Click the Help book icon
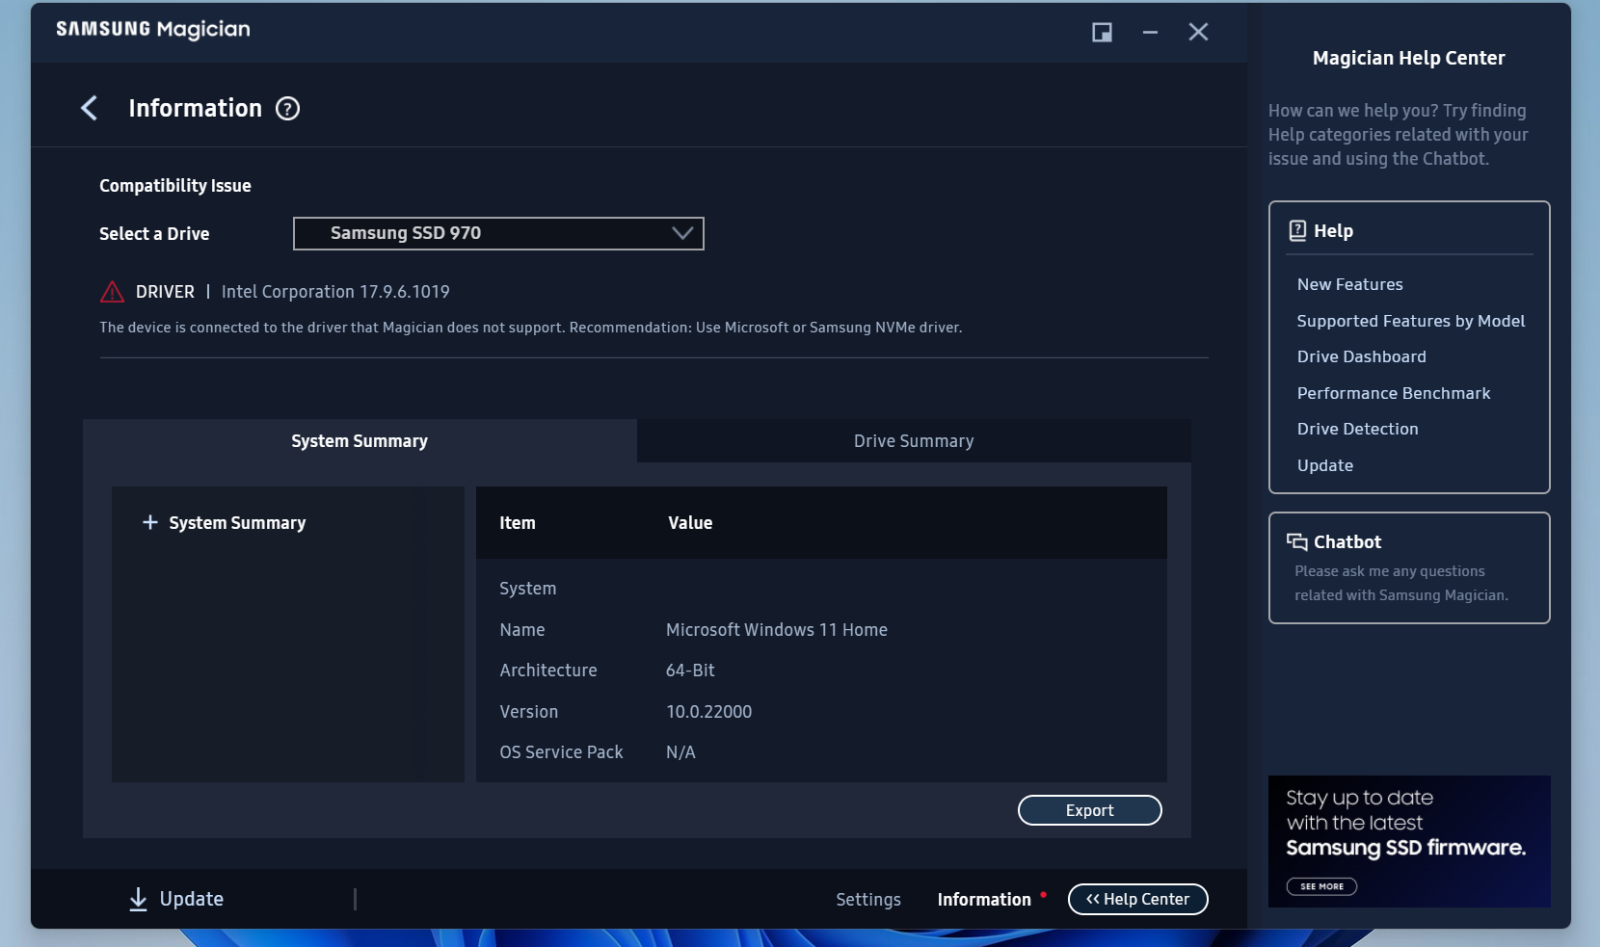This screenshot has width=1600, height=947. tap(1297, 231)
